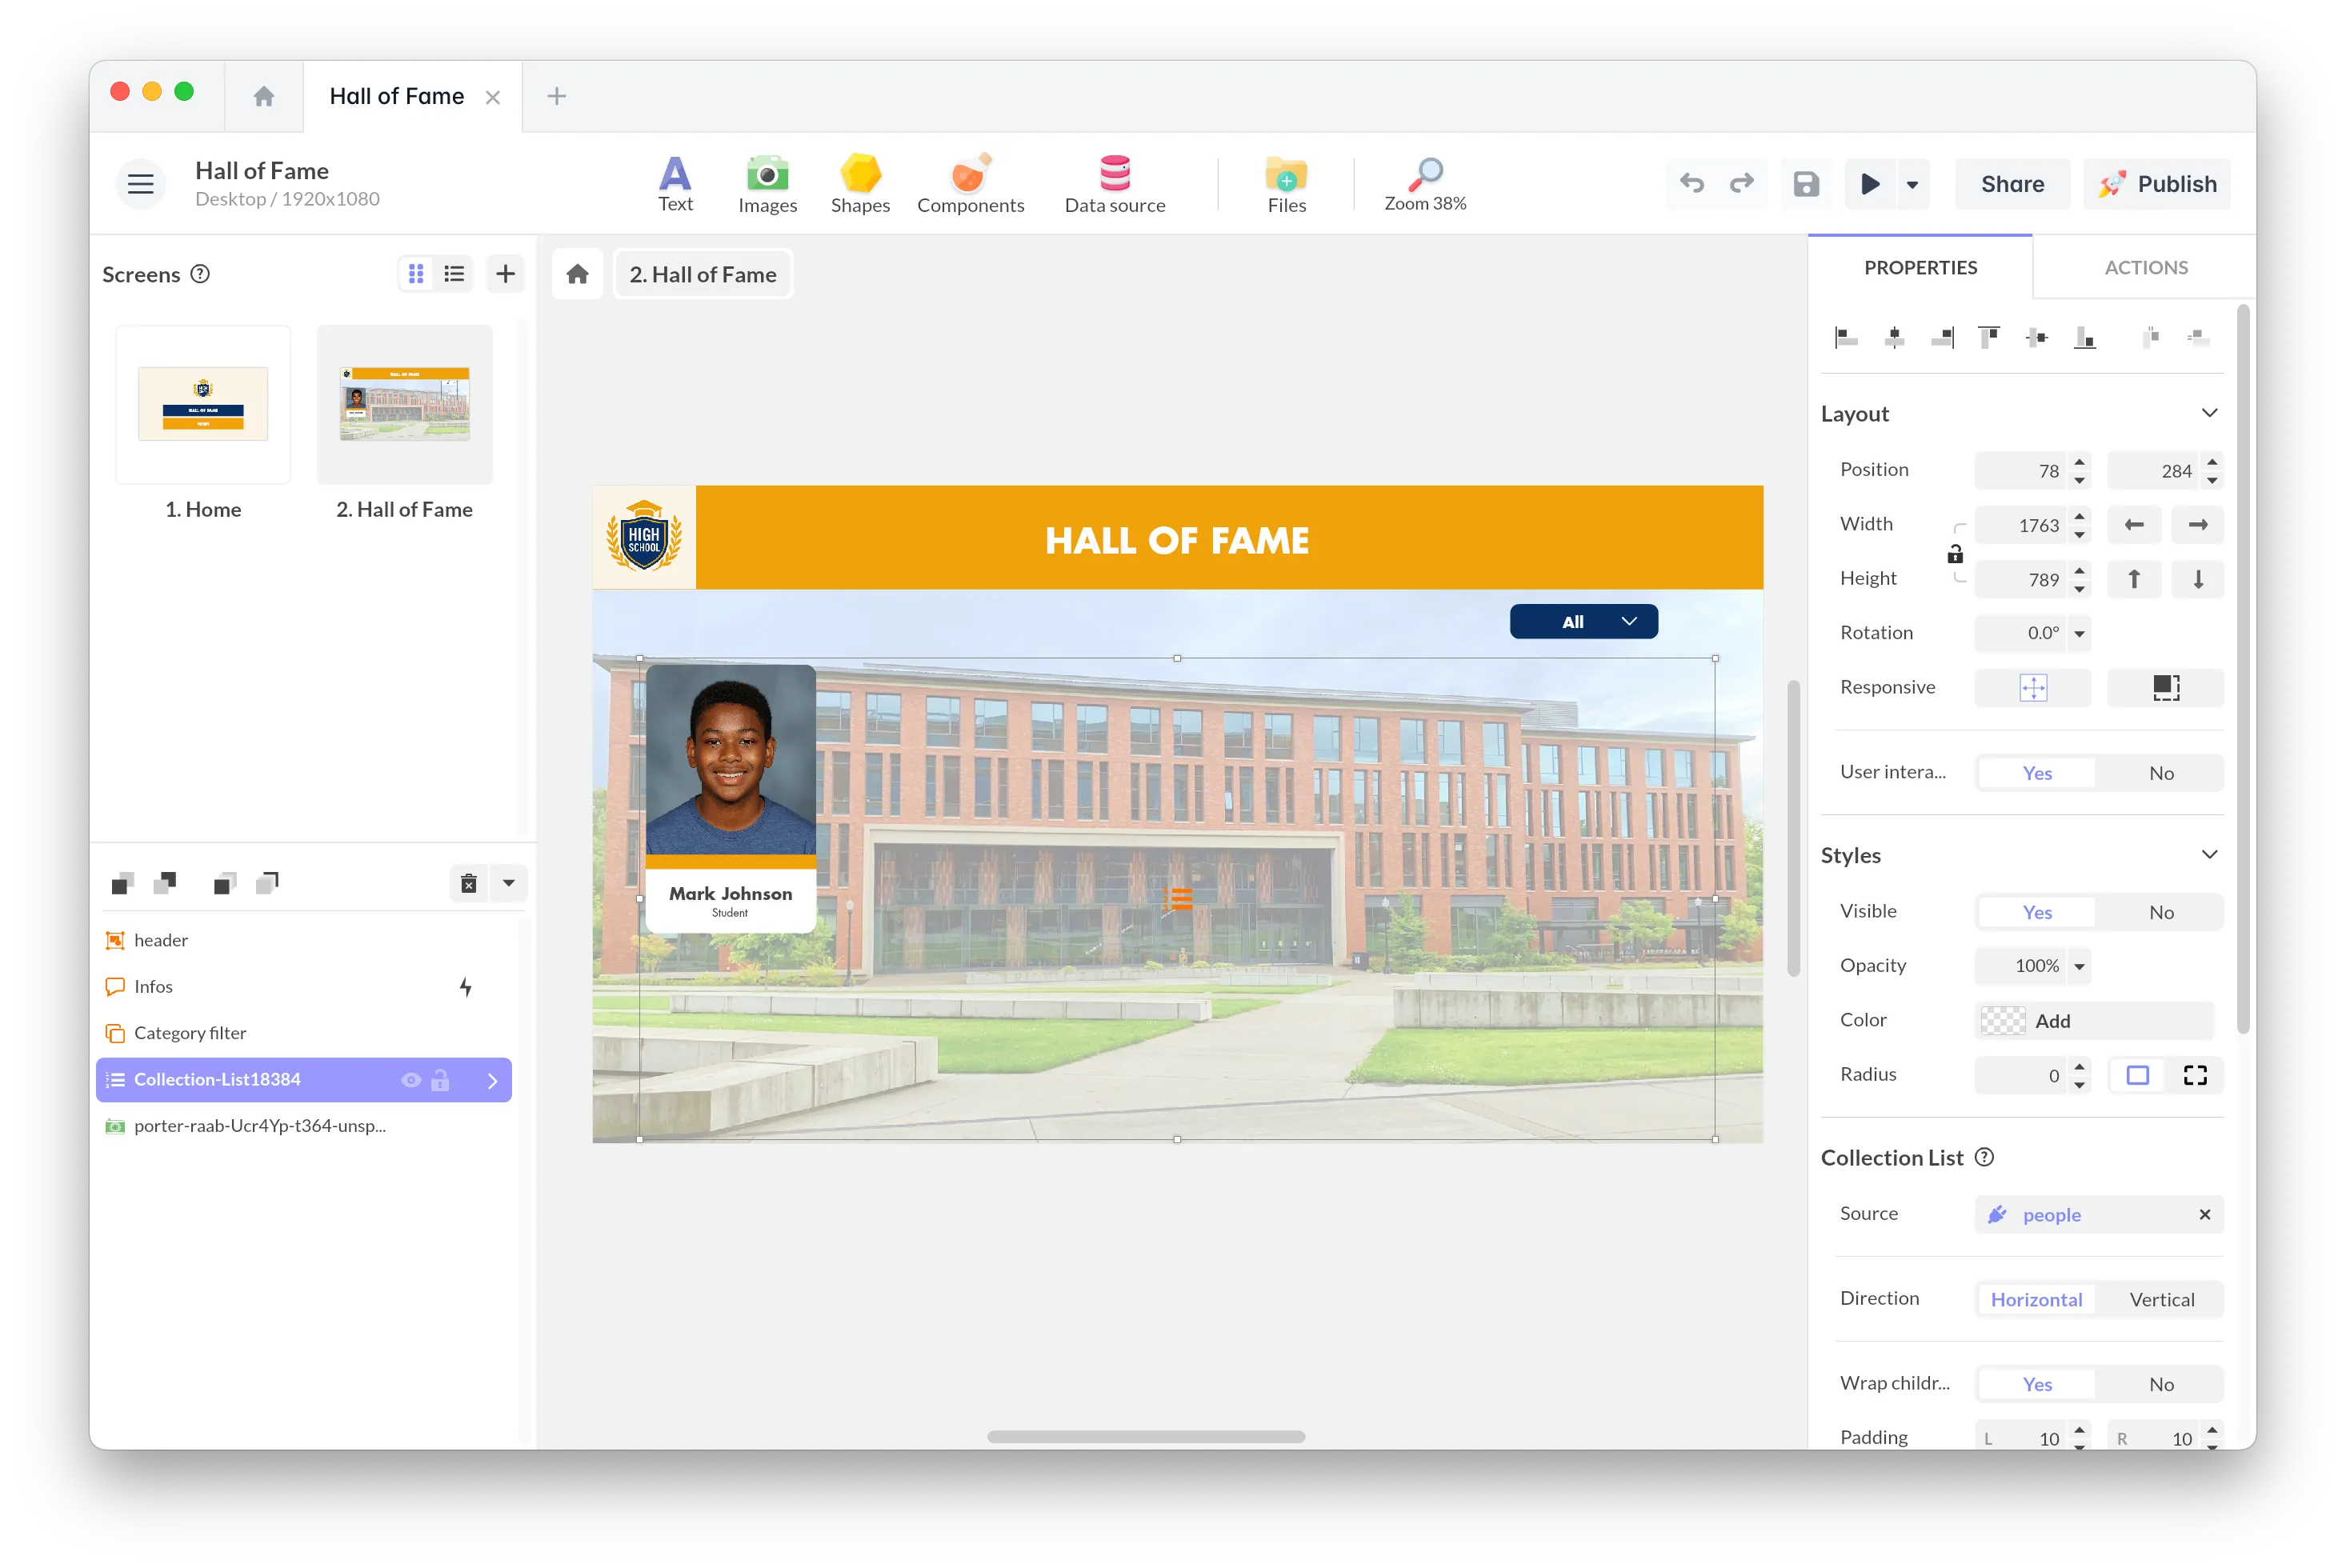Open the Opacity percentage dropdown
Image resolution: width=2346 pixels, height=1568 pixels.
coord(2080,966)
